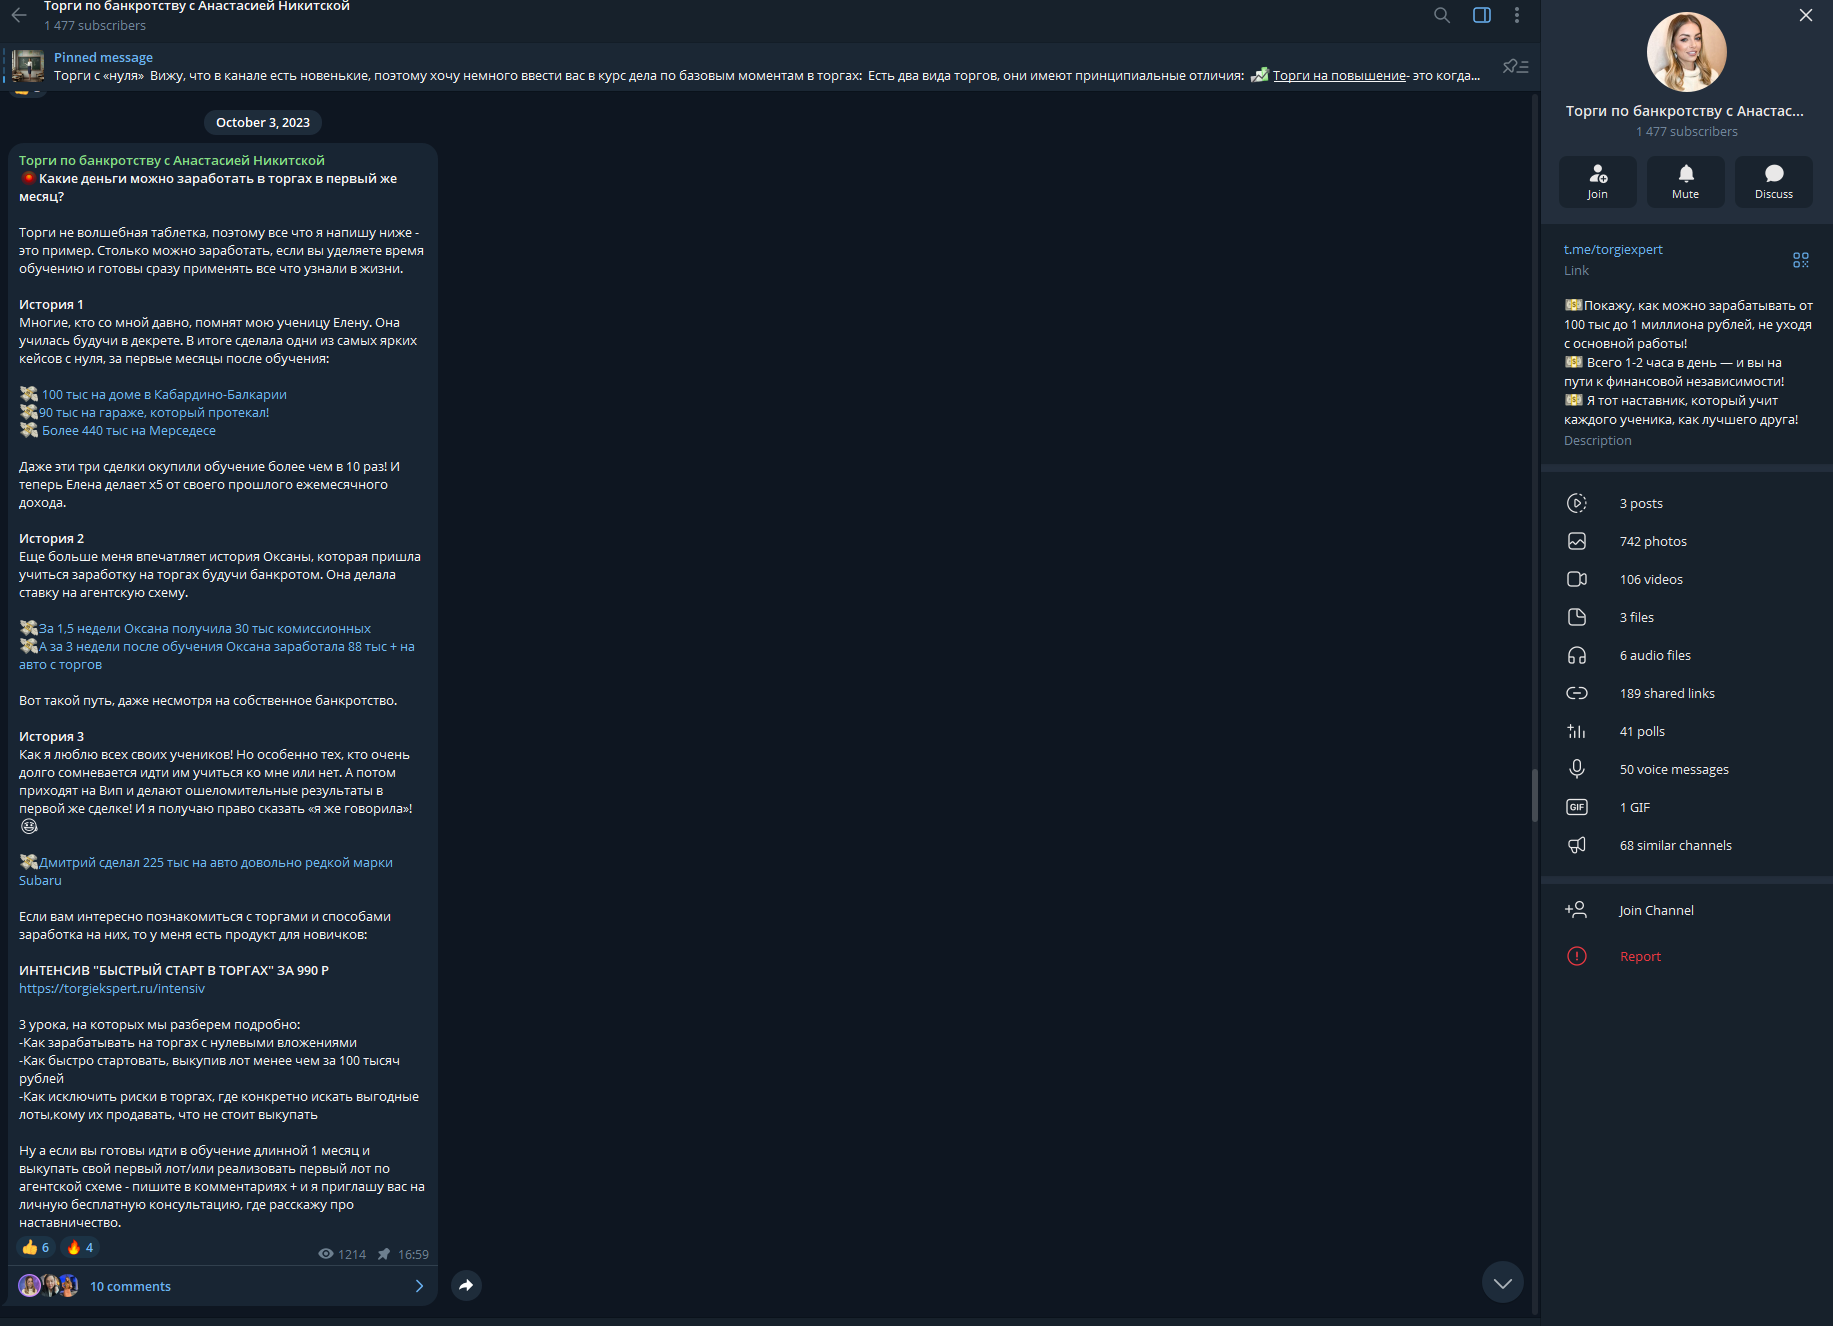Open the Discuss chat bubble button

coord(1773,182)
